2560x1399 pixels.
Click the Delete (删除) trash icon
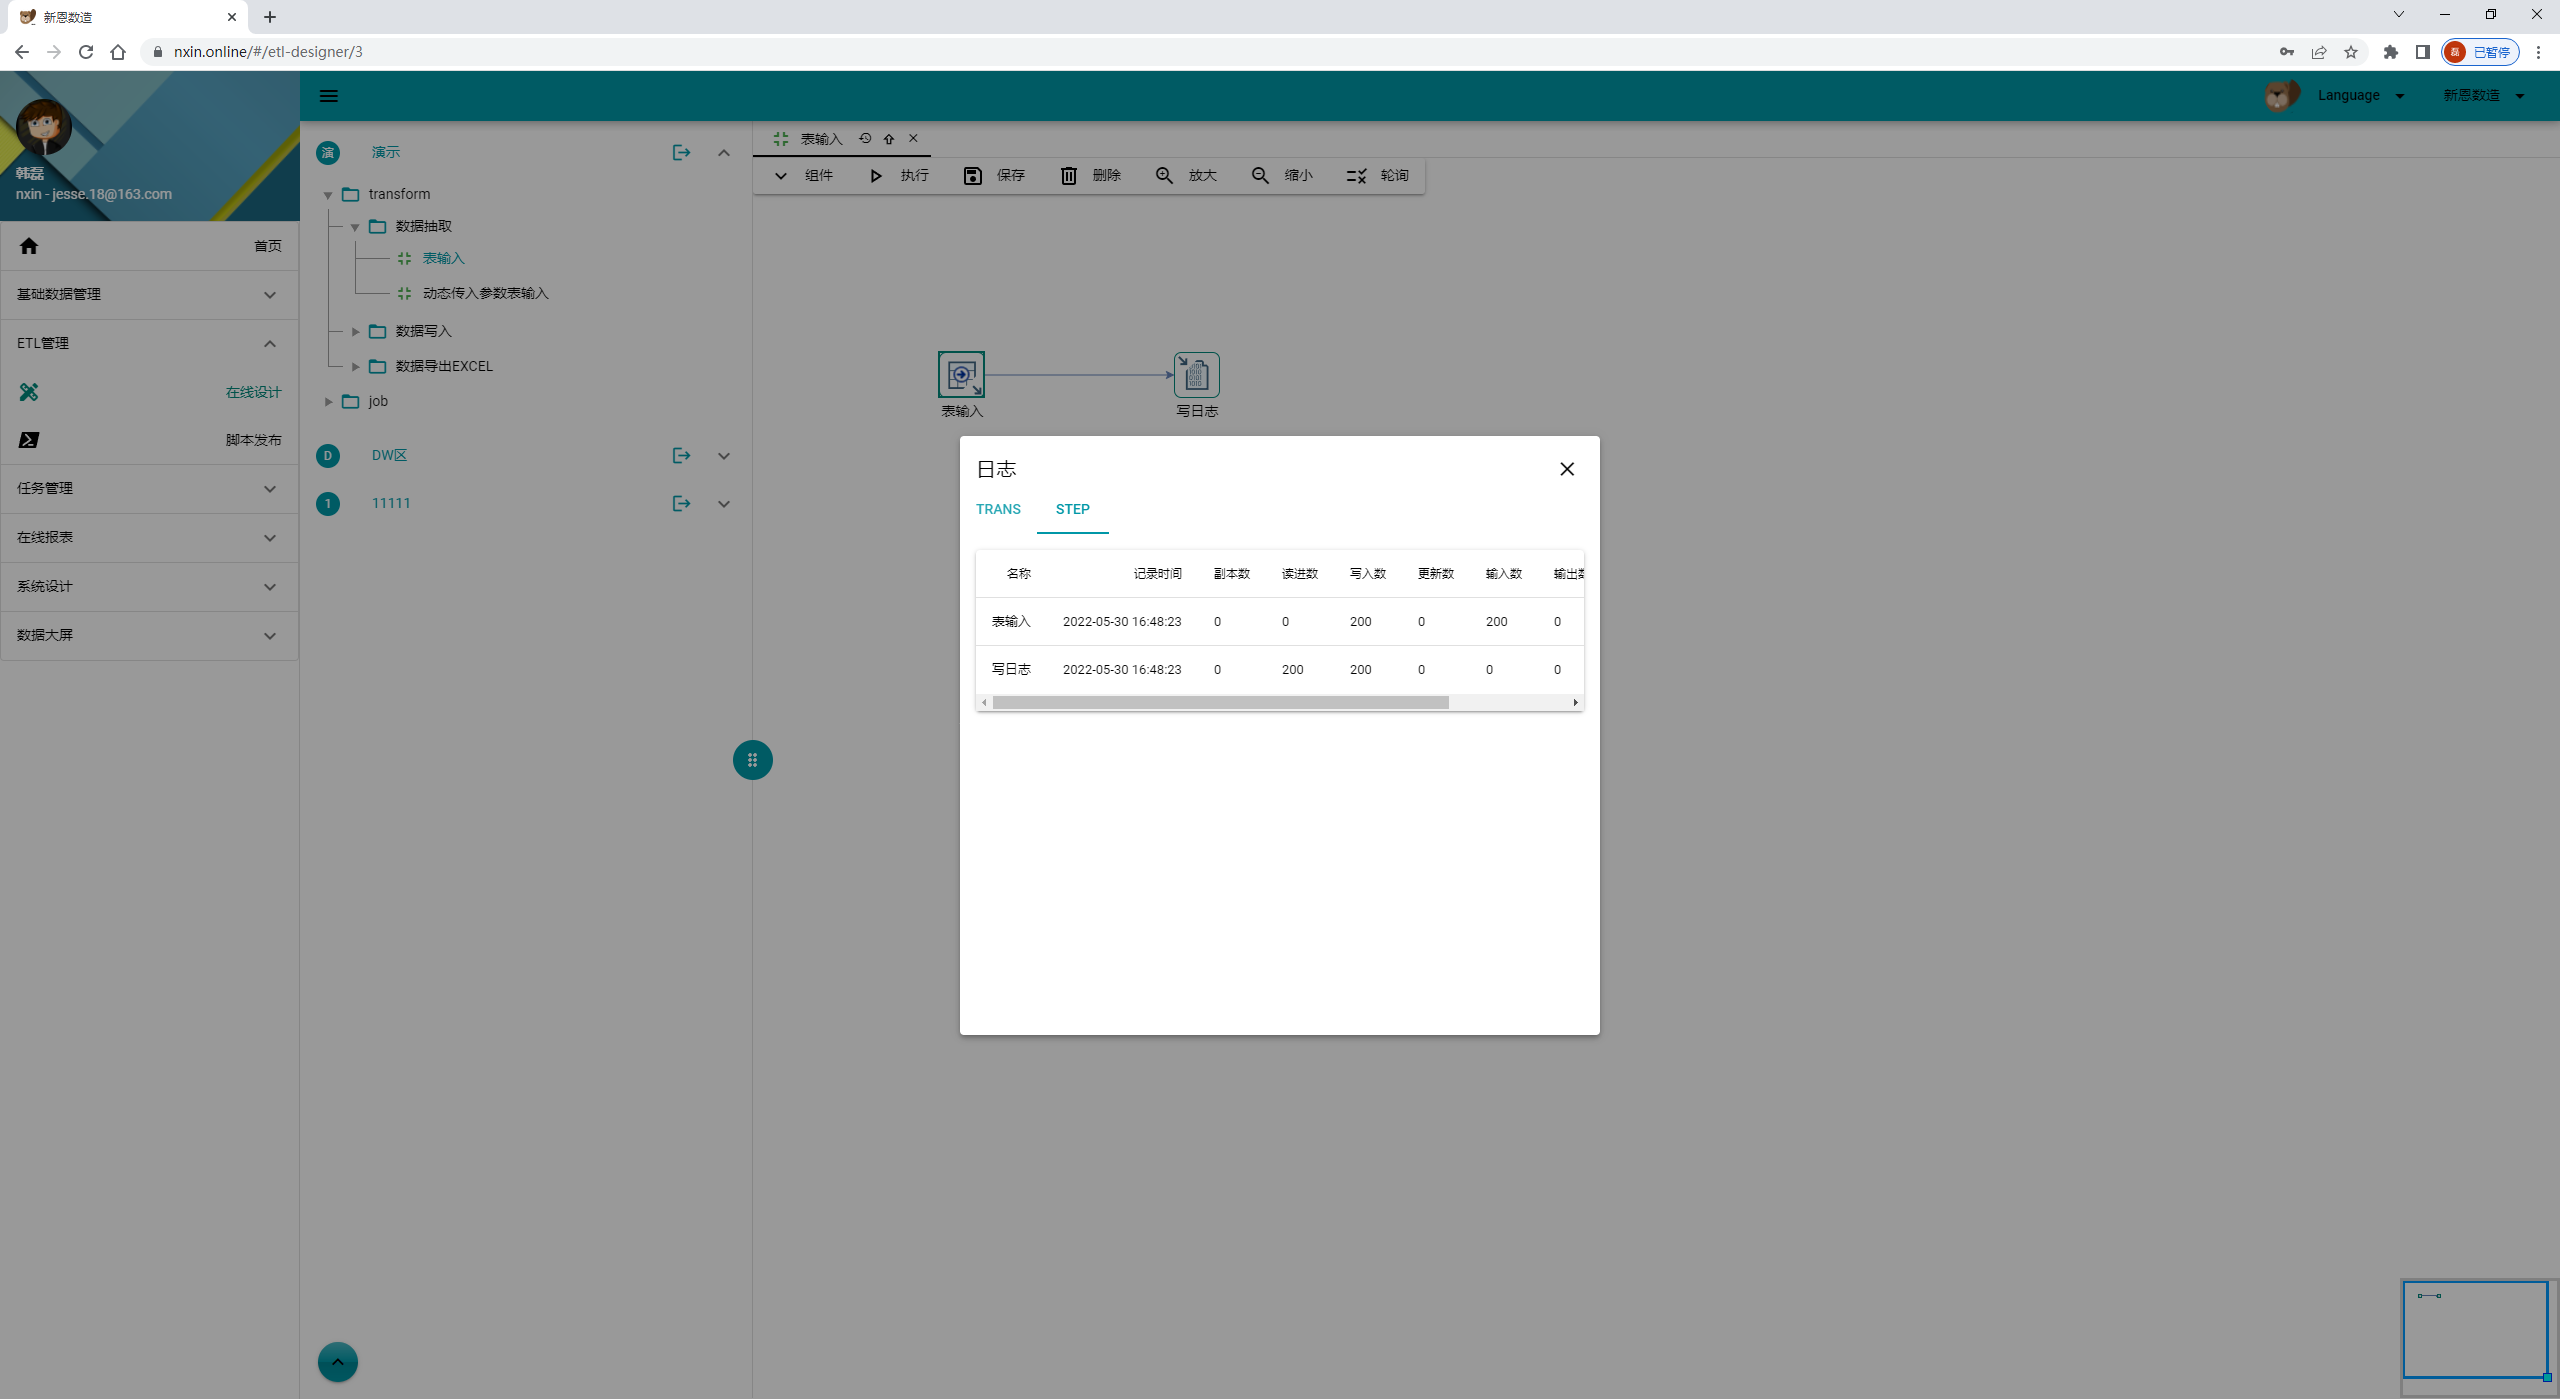(1068, 176)
